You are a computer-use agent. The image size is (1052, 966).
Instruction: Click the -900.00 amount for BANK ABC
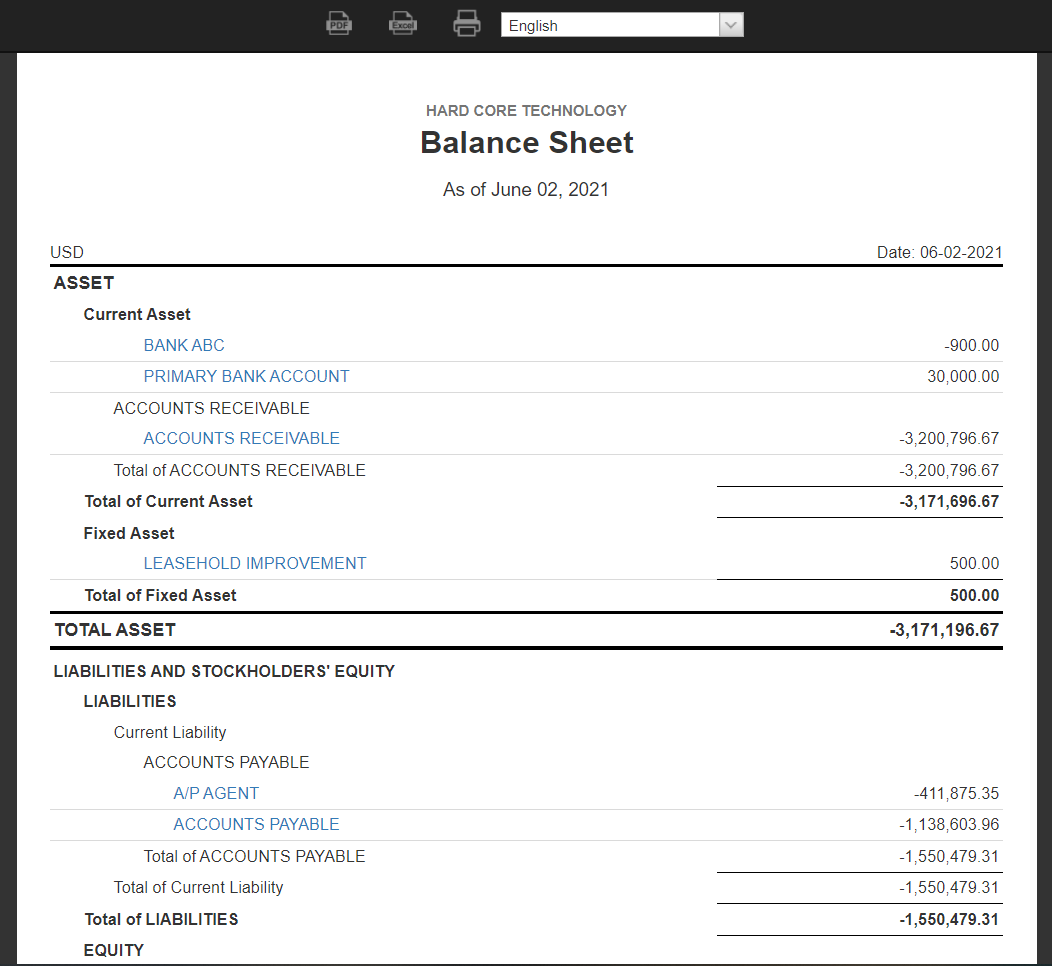tap(971, 345)
